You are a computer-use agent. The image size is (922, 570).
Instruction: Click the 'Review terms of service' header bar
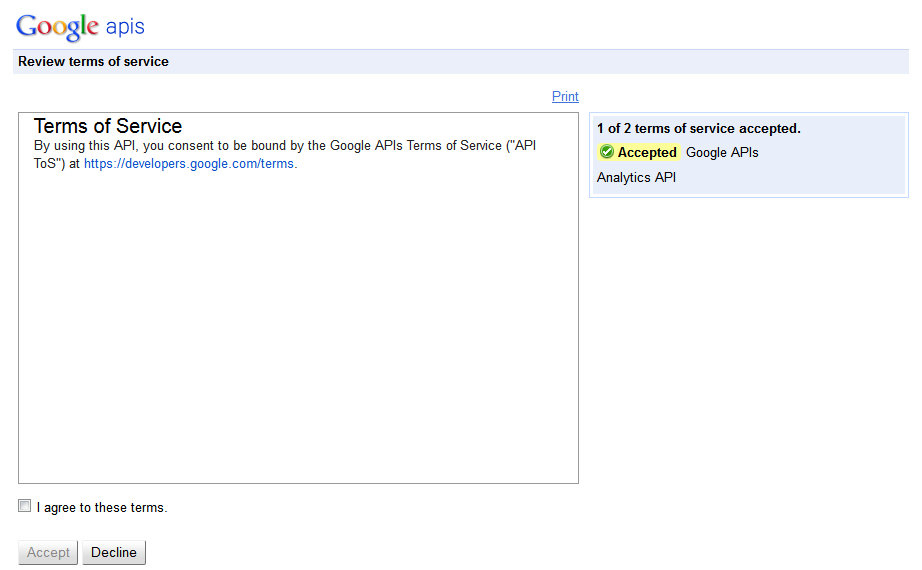point(461,62)
